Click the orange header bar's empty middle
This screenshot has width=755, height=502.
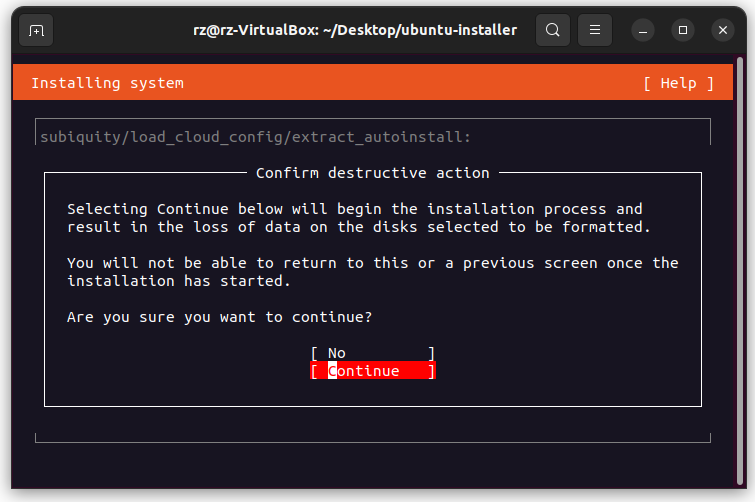(410, 83)
